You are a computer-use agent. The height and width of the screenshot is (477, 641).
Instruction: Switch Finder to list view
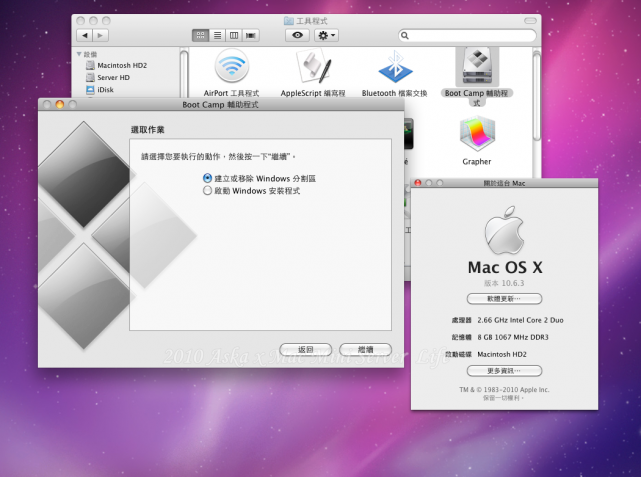(217, 36)
